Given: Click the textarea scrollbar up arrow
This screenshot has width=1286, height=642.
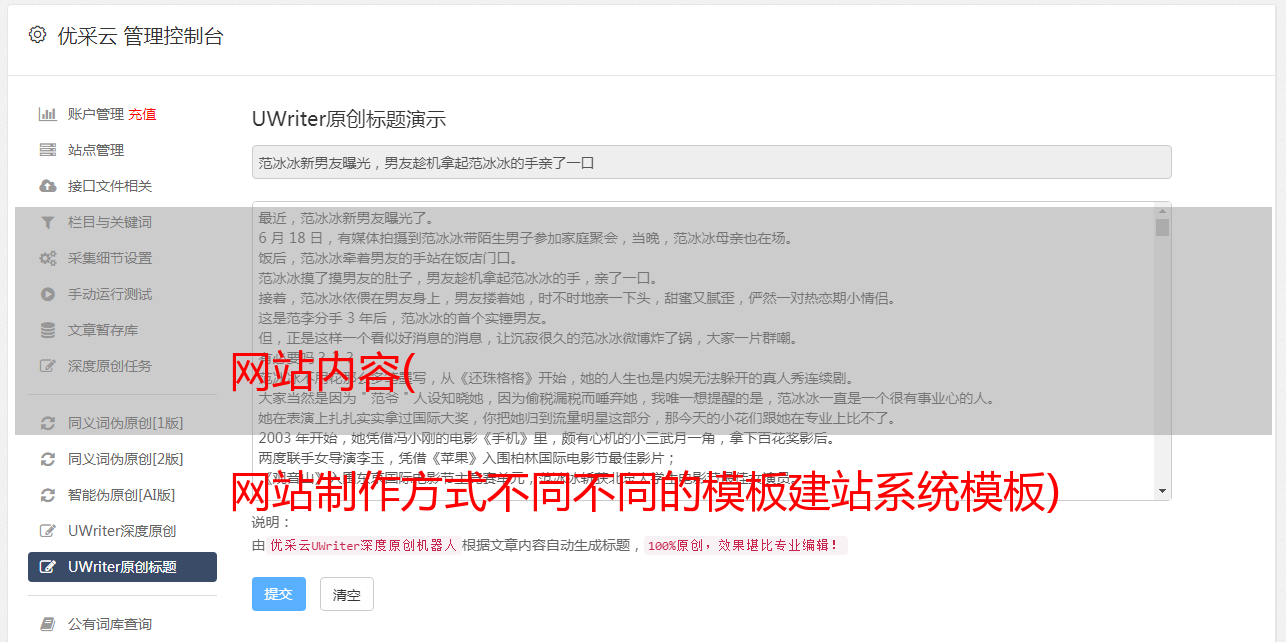Looking at the screenshot, I should pos(1162,211).
